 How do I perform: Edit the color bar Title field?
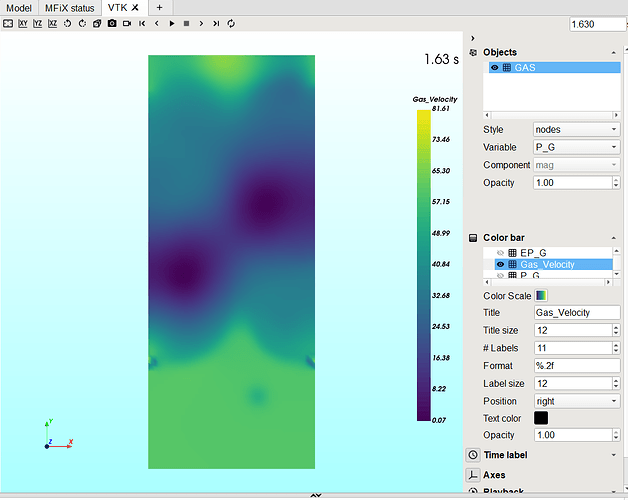(577, 312)
